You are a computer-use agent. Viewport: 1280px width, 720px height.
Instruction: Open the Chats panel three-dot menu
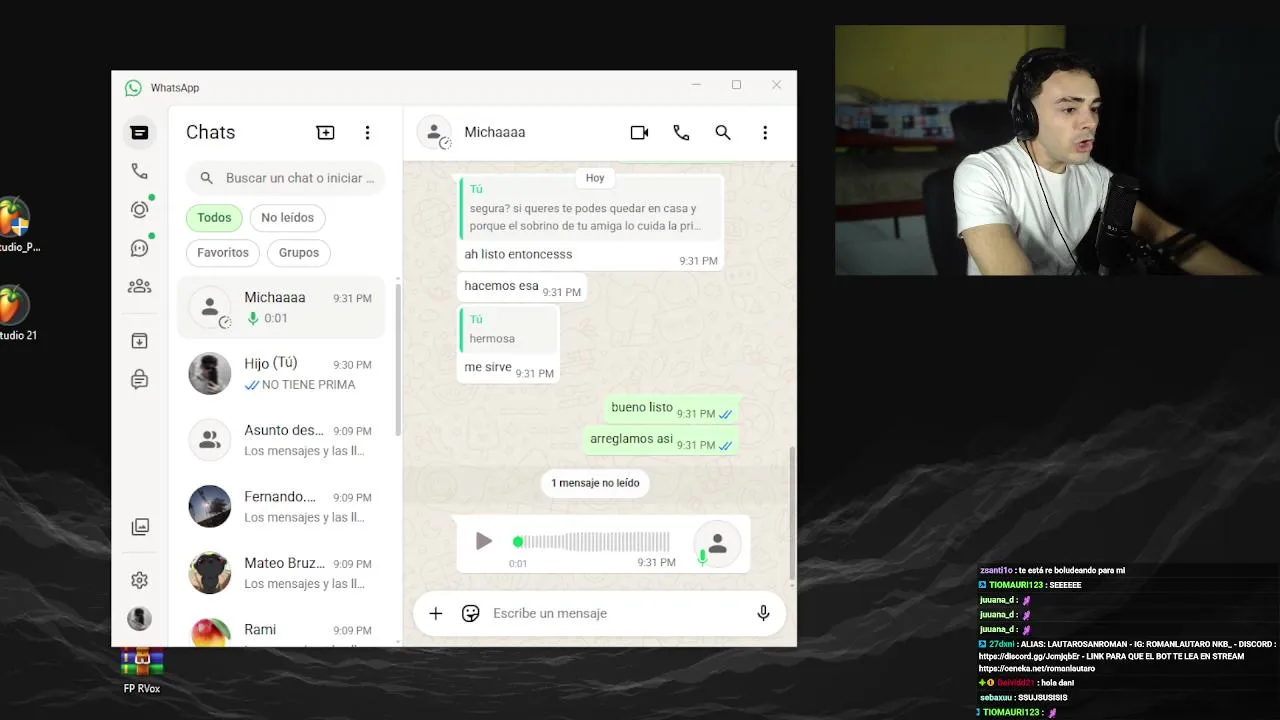click(367, 132)
